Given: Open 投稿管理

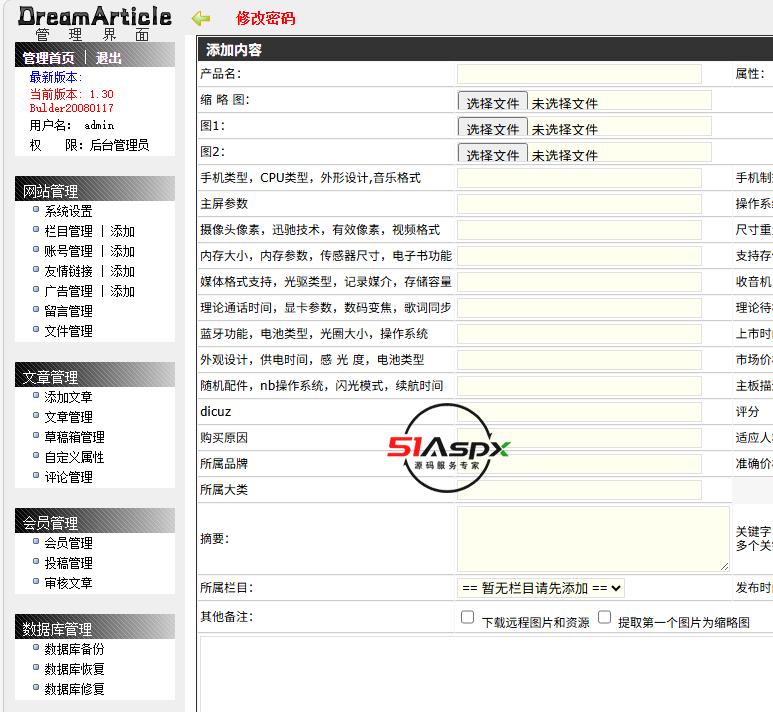Looking at the screenshot, I should coord(69,563).
